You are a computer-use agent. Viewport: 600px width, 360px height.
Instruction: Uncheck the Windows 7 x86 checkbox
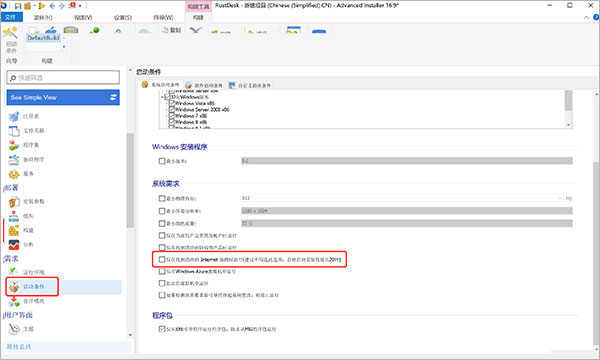(x=172, y=116)
